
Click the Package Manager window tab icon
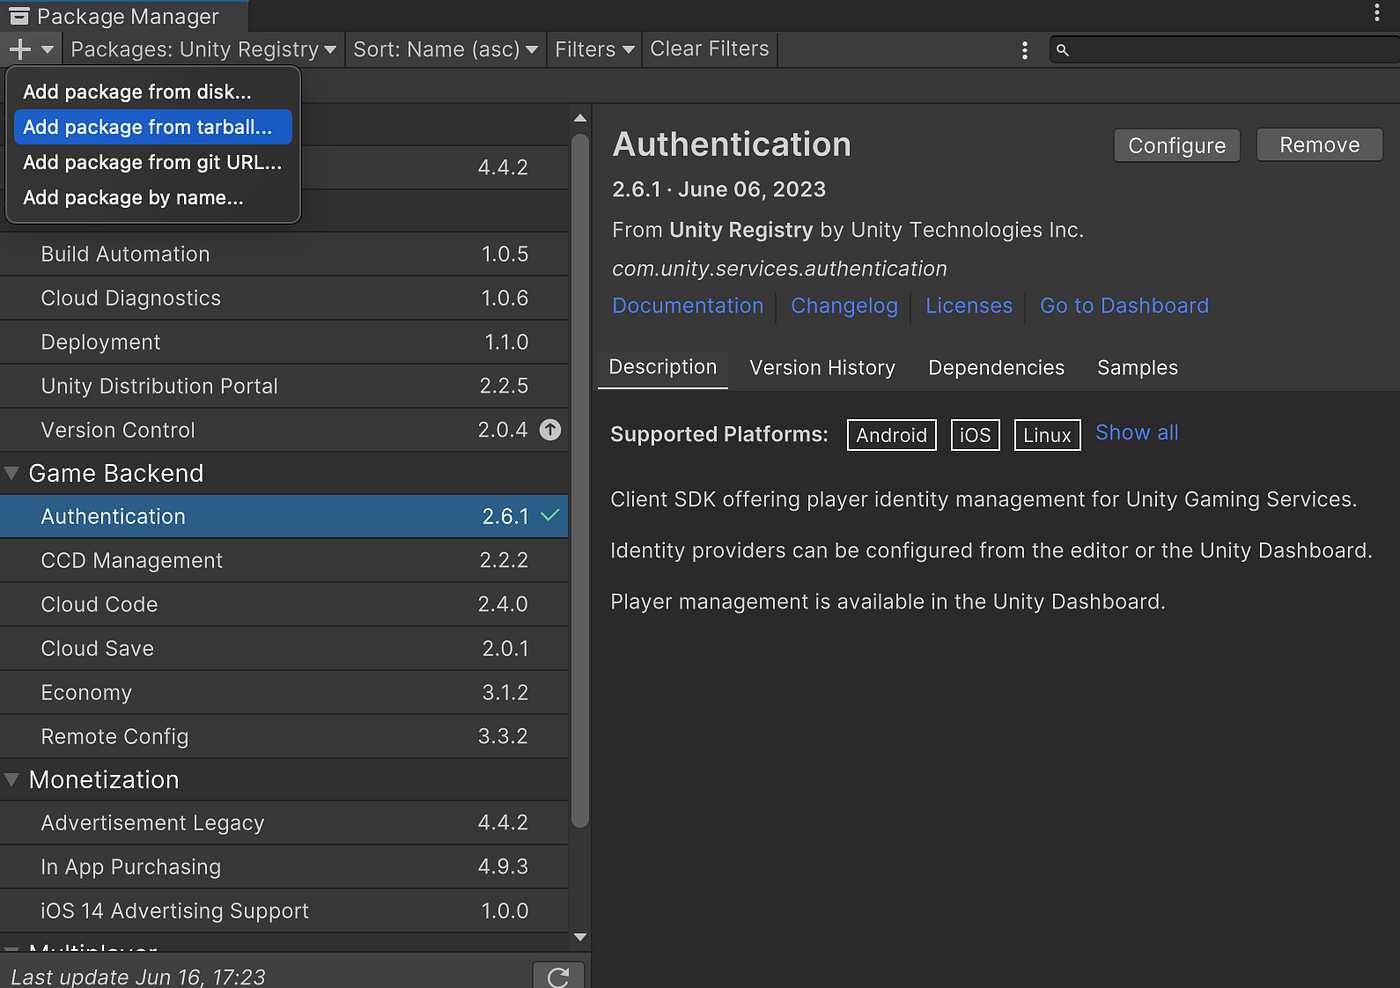(x=19, y=16)
